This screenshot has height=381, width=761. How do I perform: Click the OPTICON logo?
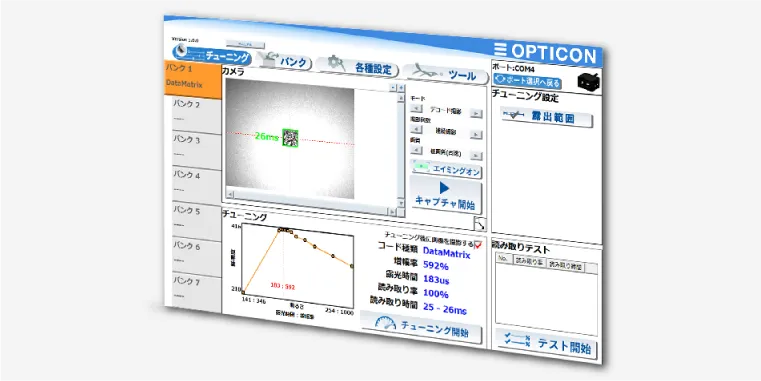click(x=546, y=52)
